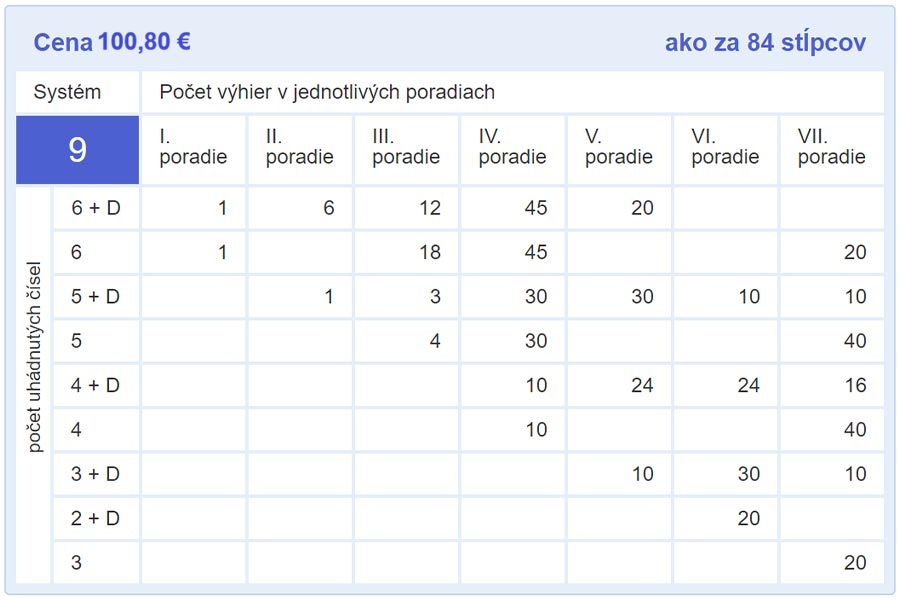The height and width of the screenshot is (600, 900).
Task: Select the '4 + D' row label
Action: coord(95,385)
